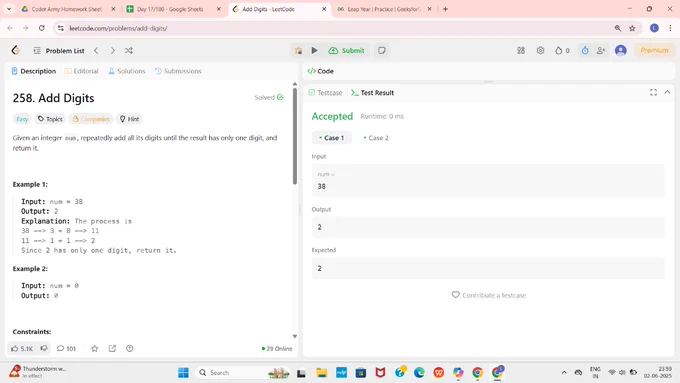Bookmark this page with star icon
The height and width of the screenshot is (383, 680).
coord(632,28)
